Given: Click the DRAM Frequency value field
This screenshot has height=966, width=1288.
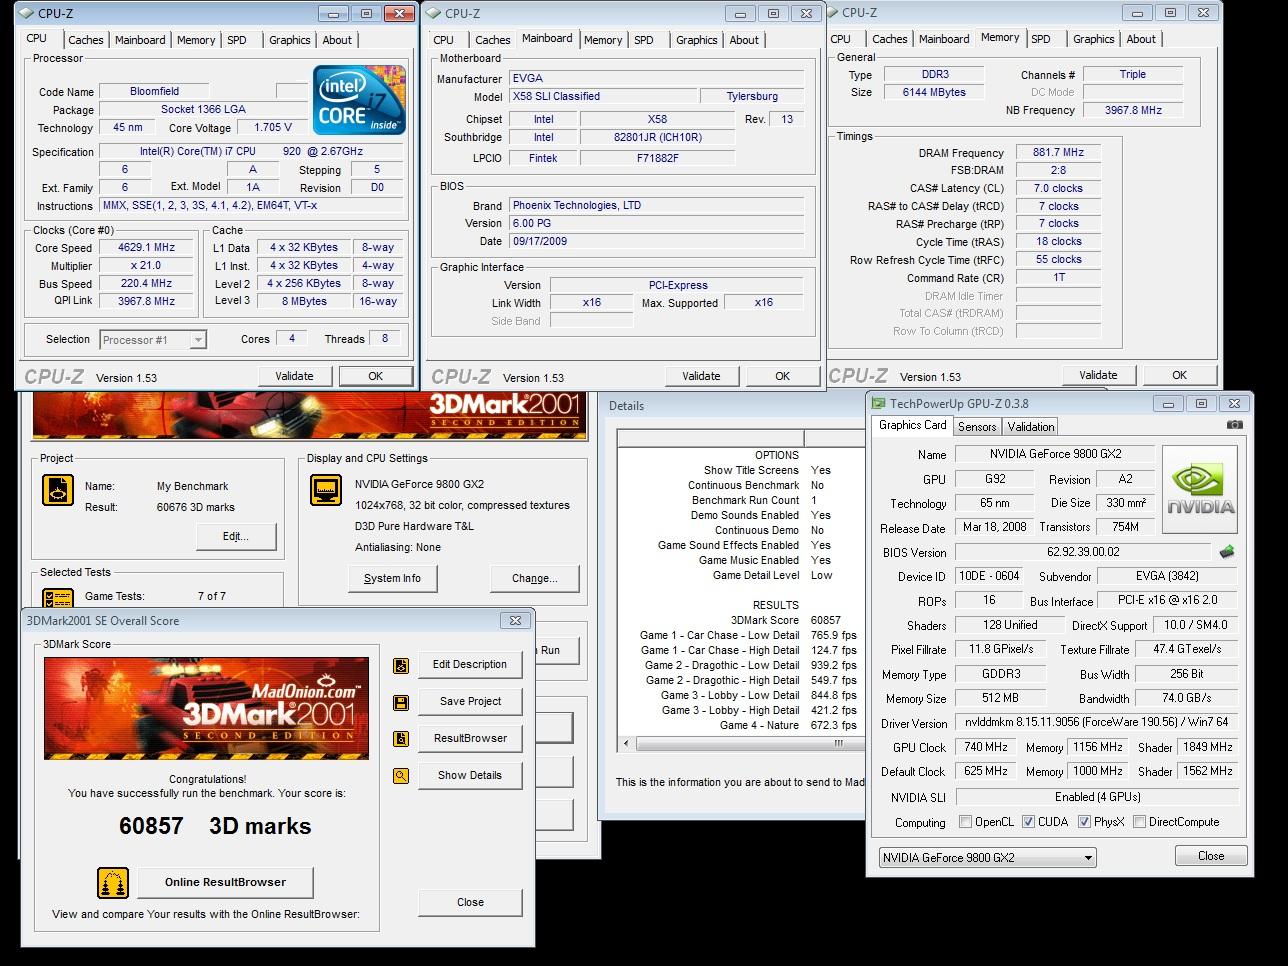Looking at the screenshot, I should [1058, 152].
